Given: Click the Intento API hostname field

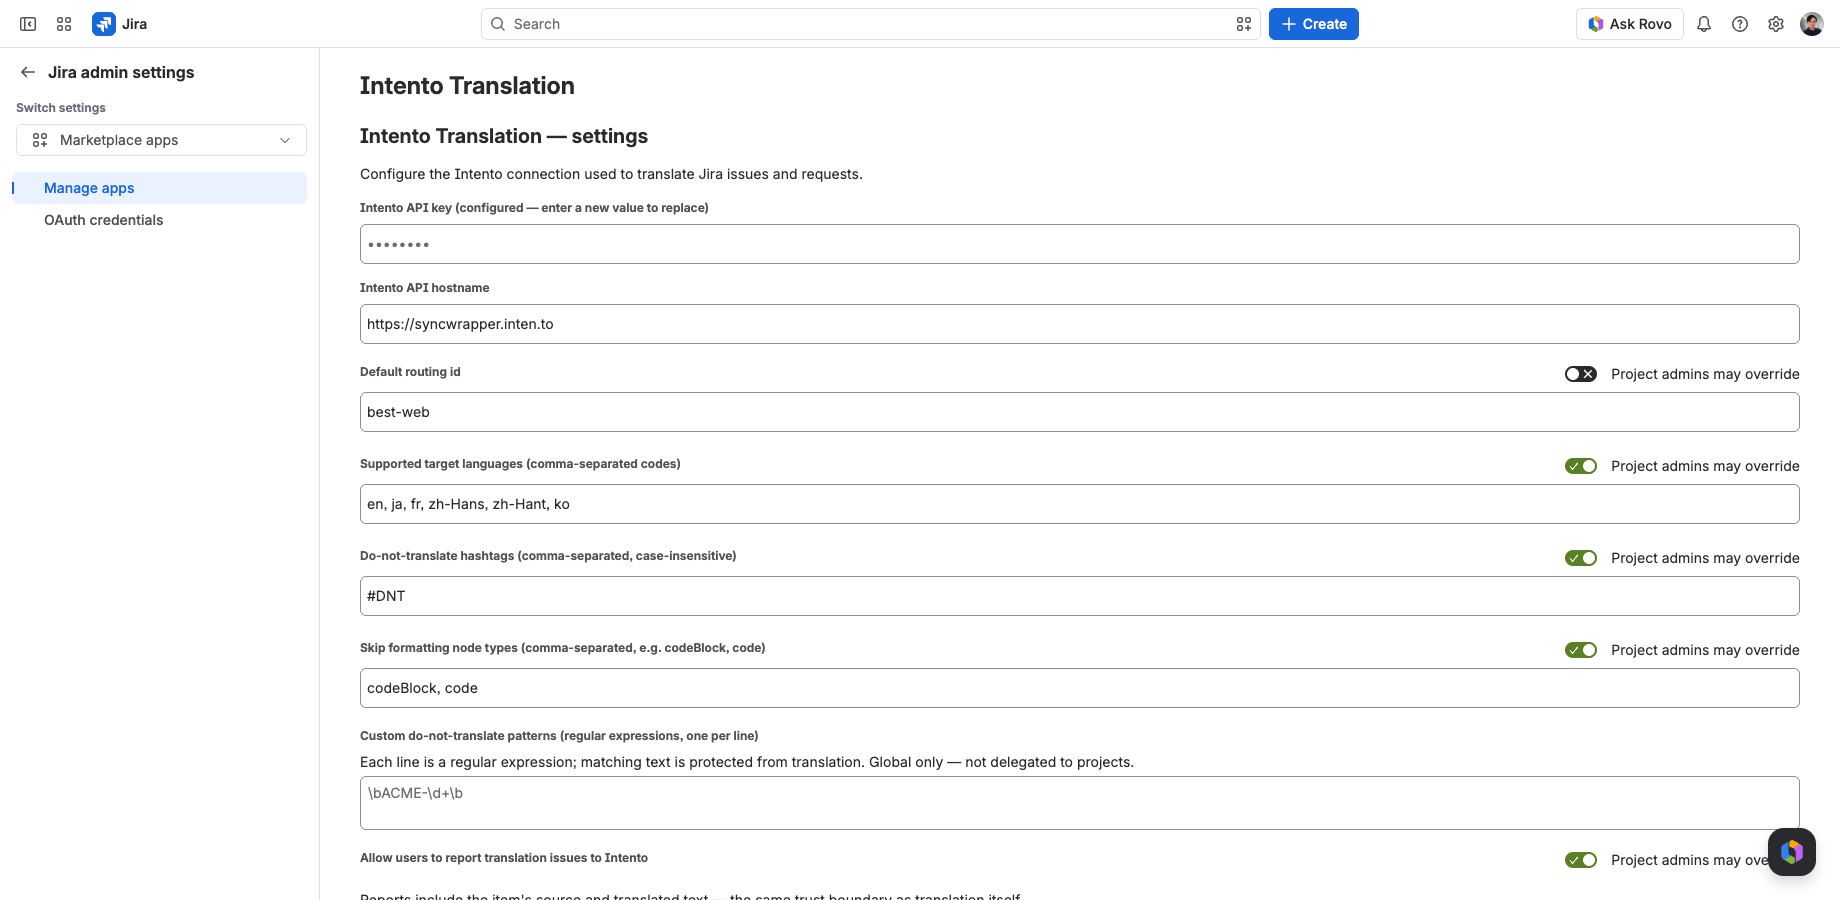Looking at the screenshot, I should coord(1079,324).
